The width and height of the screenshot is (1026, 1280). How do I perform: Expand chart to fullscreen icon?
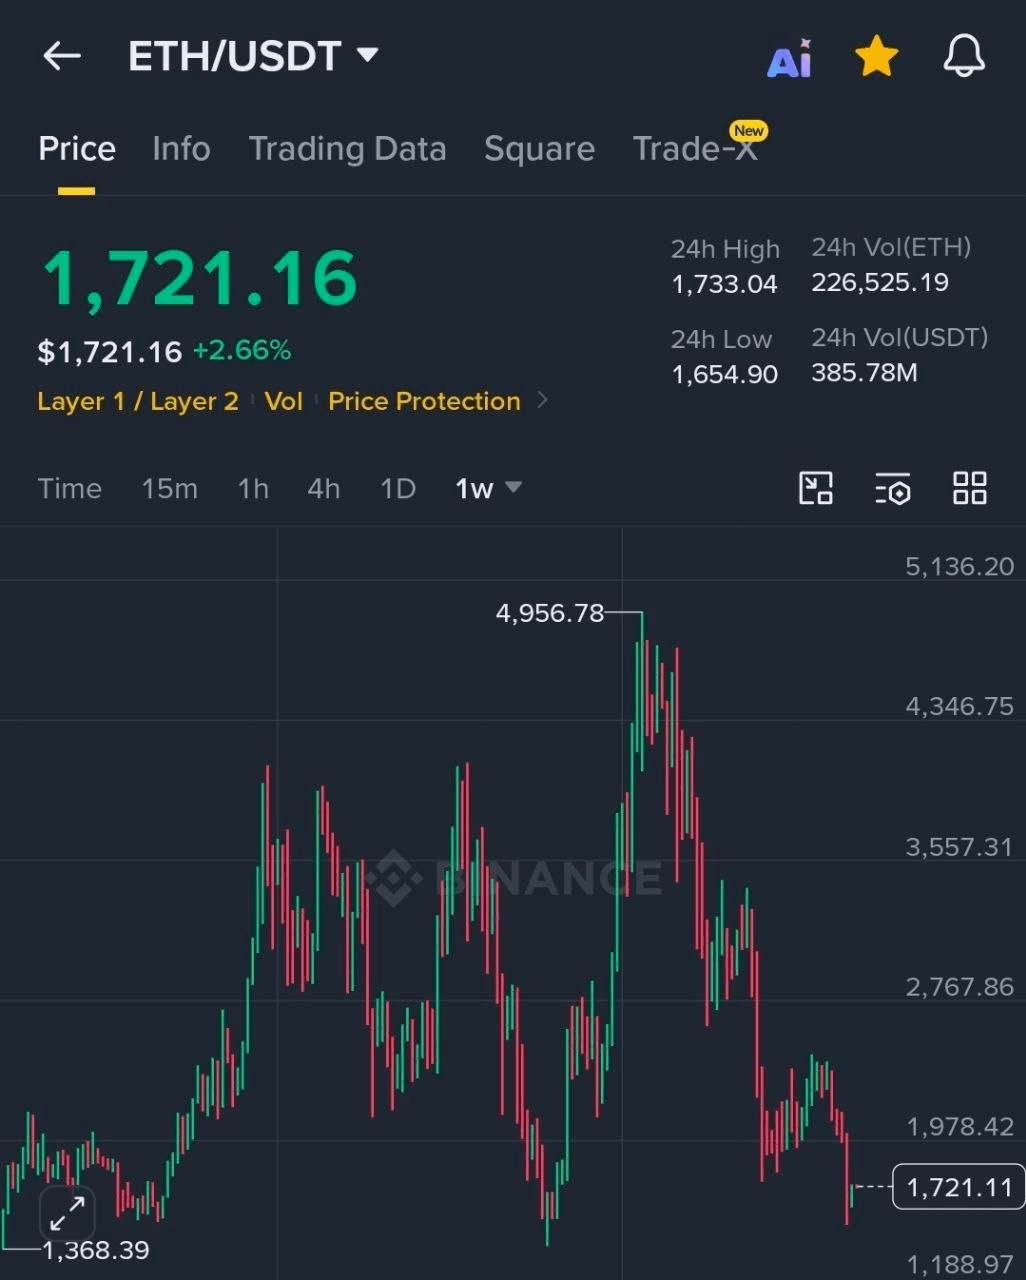point(67,1214)
